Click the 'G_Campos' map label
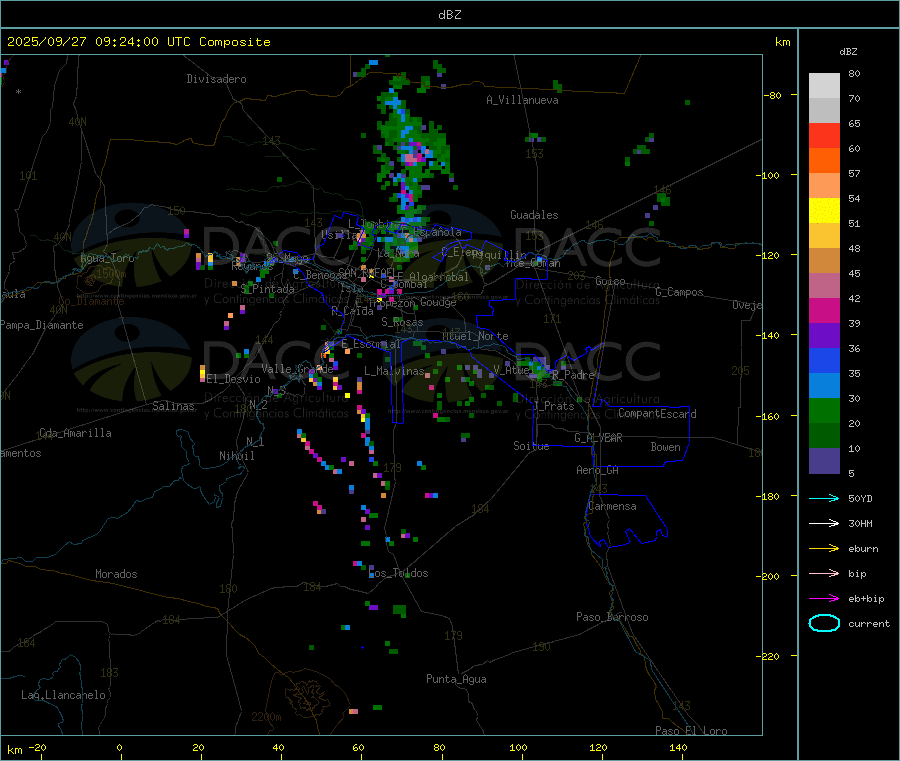 click(x=680, y=292)
